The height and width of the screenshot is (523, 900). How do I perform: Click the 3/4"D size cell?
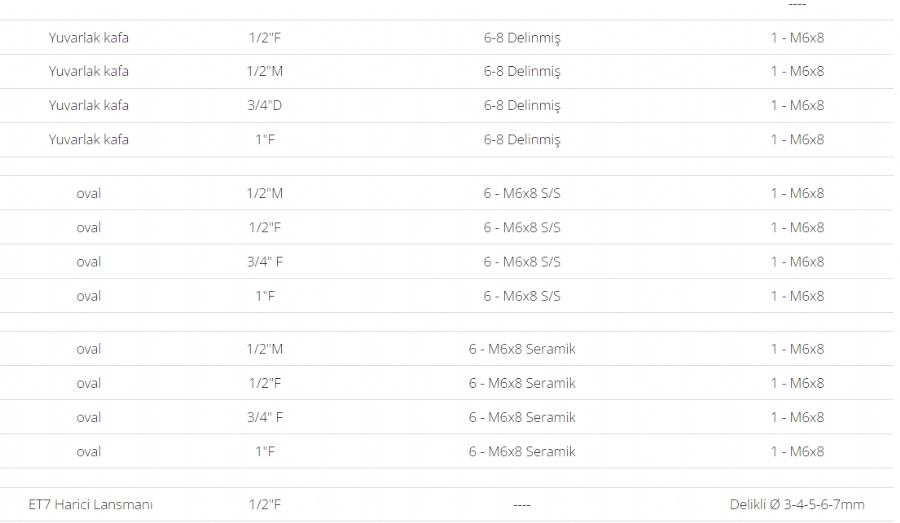[265, 105]
